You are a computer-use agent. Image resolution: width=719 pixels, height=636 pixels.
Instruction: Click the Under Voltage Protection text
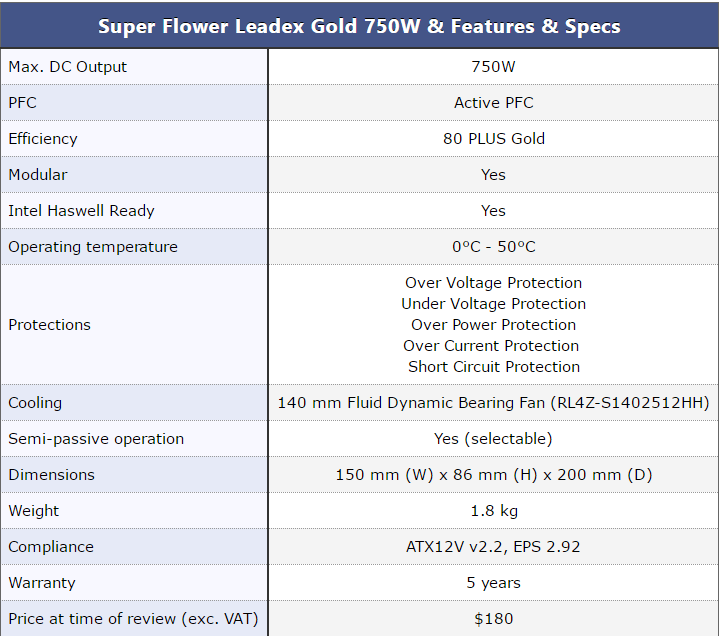tap(493, 304)
